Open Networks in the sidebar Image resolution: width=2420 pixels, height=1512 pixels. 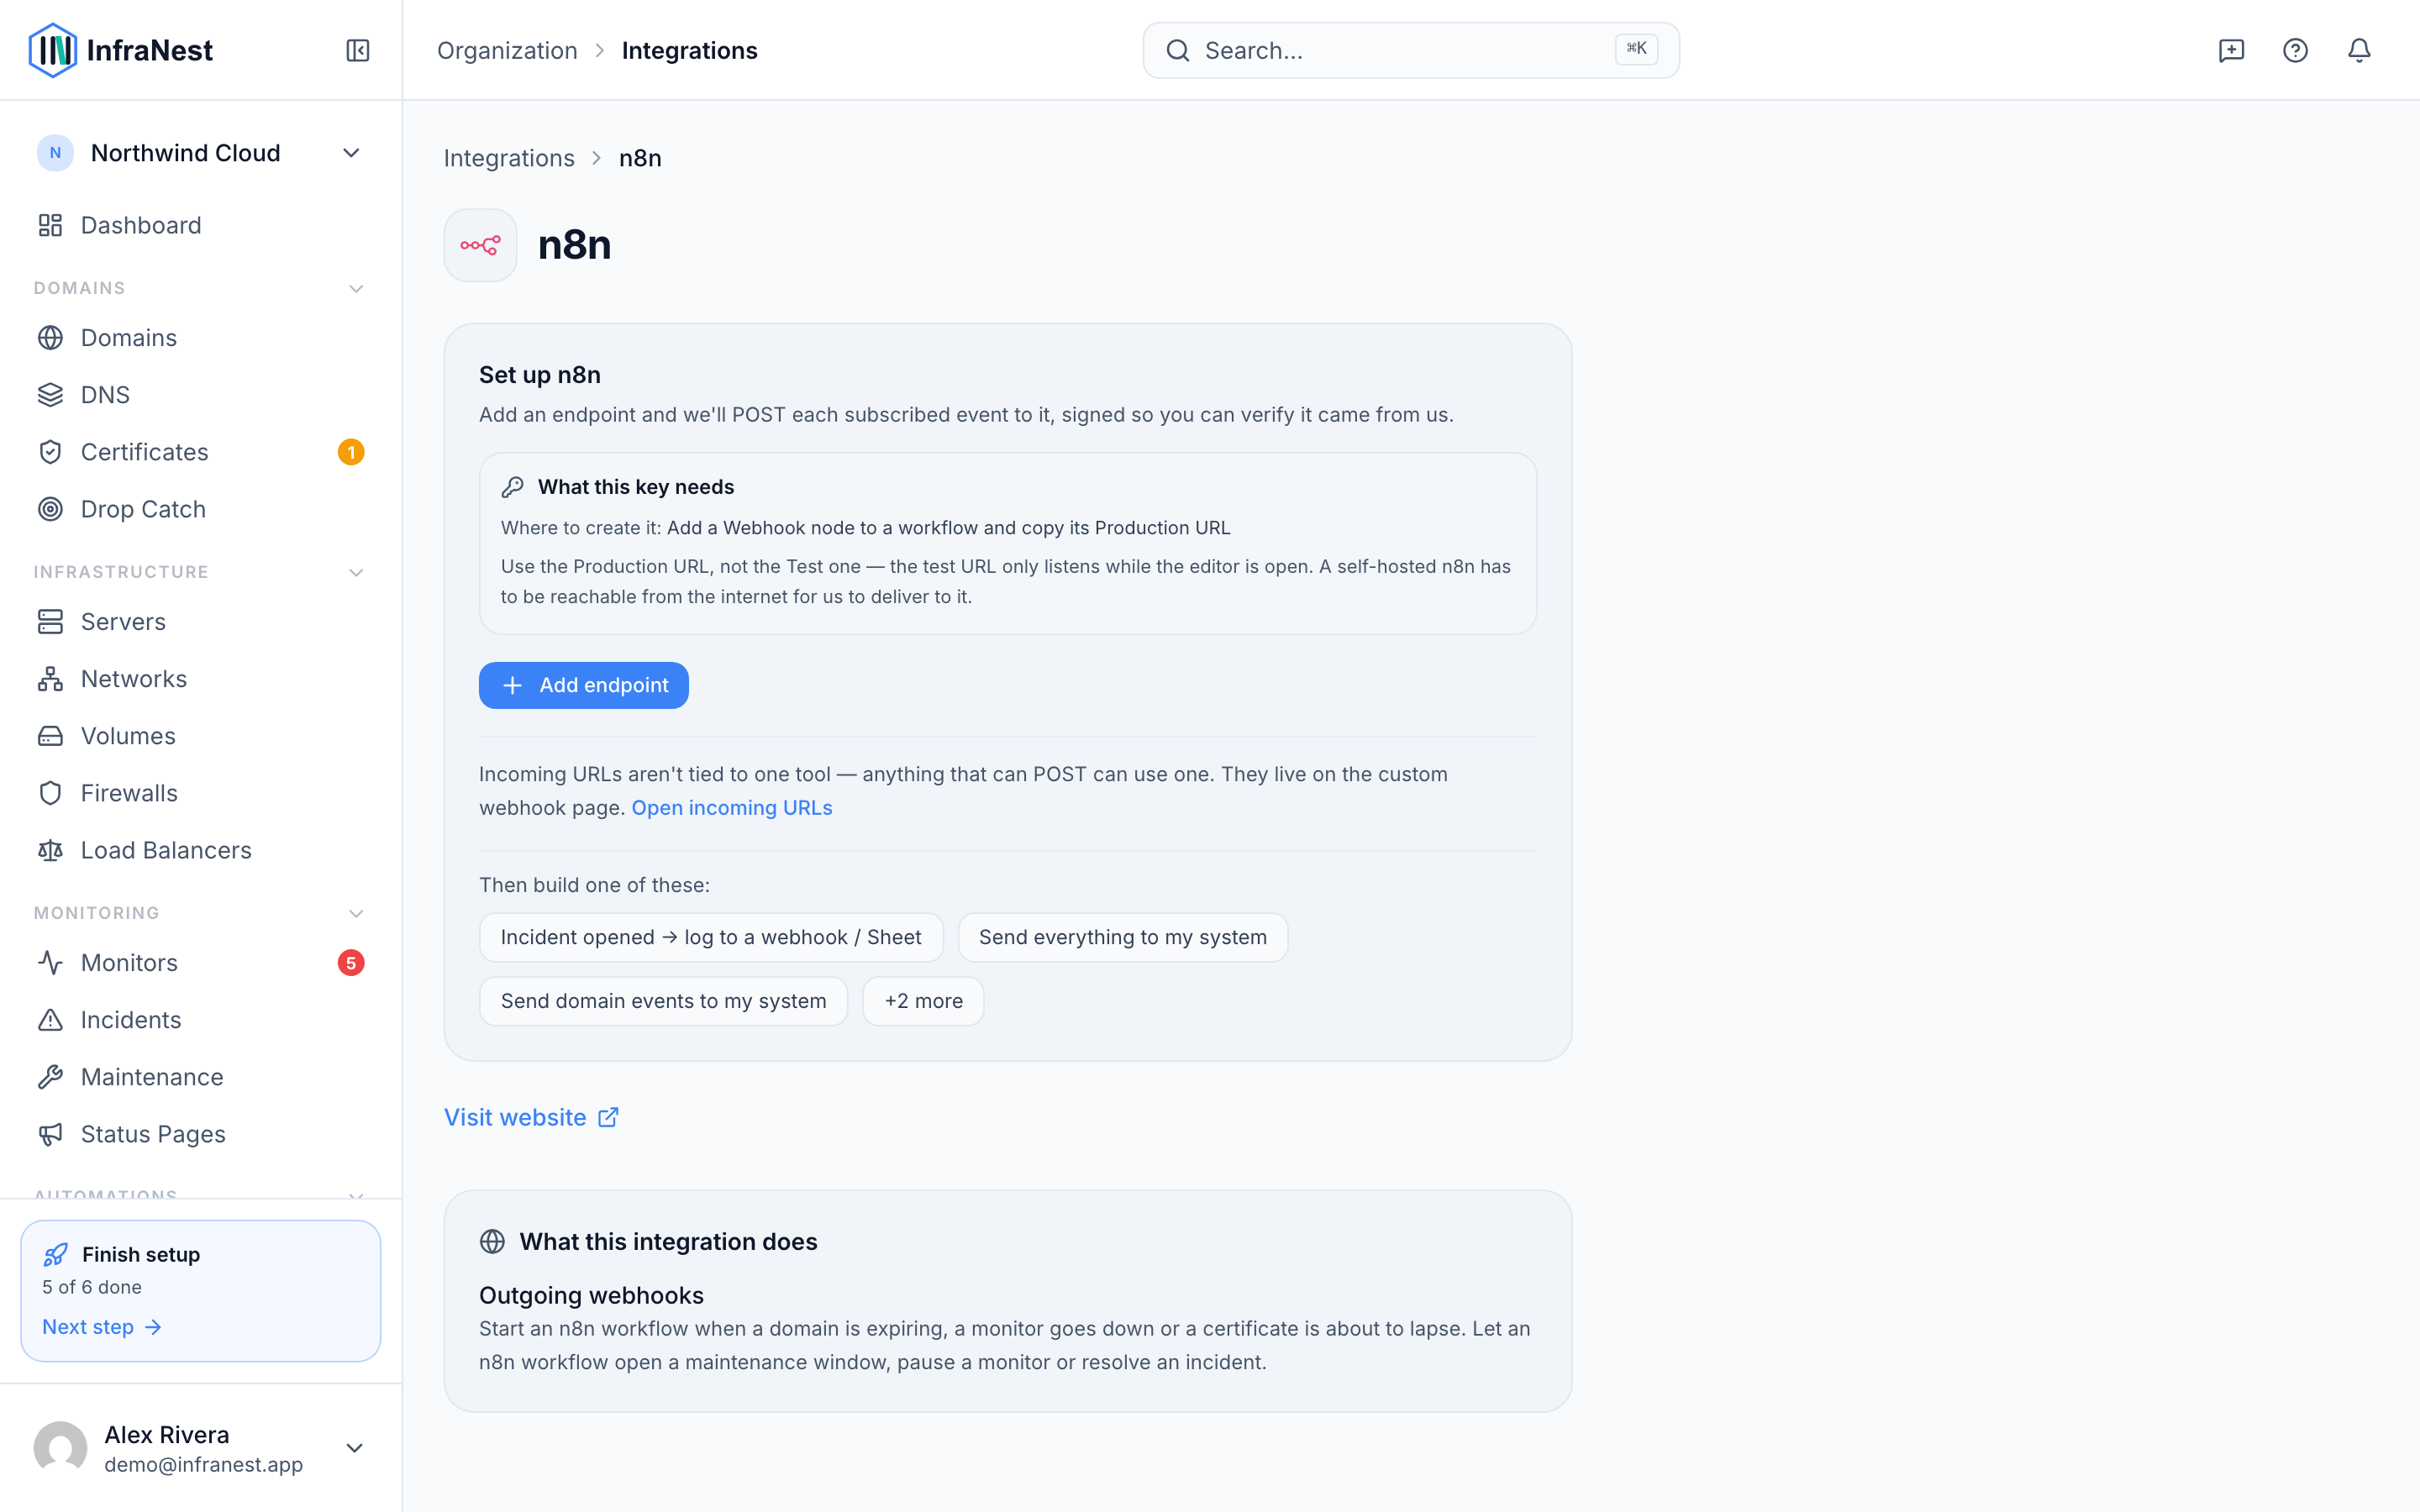coord(201,679)
